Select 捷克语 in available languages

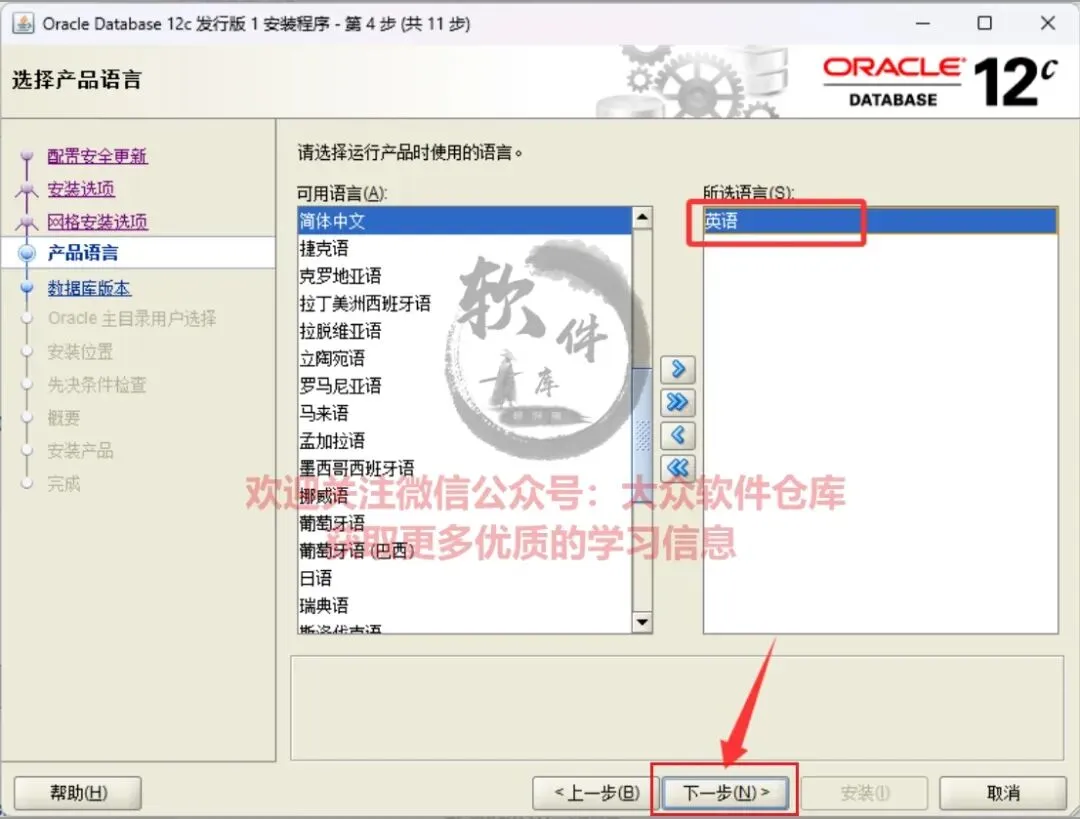point(465,249)
